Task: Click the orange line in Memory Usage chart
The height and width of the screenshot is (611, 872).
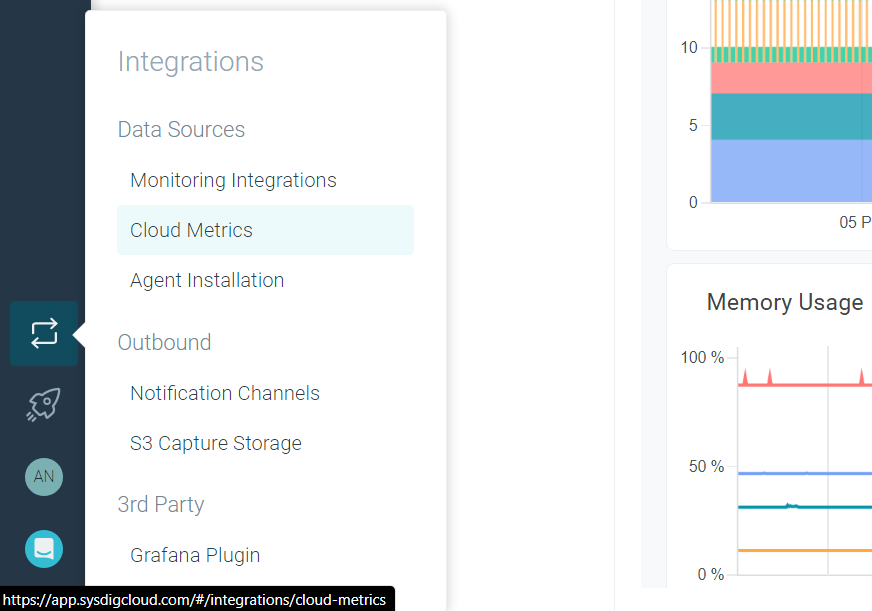Action: point(800,550)
